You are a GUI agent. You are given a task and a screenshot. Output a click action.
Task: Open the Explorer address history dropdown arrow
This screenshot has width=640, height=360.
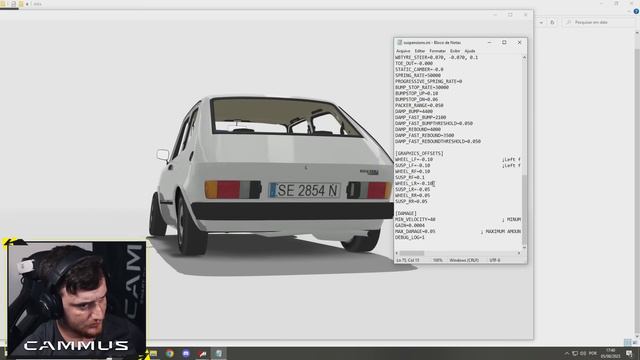pos(541,22)
